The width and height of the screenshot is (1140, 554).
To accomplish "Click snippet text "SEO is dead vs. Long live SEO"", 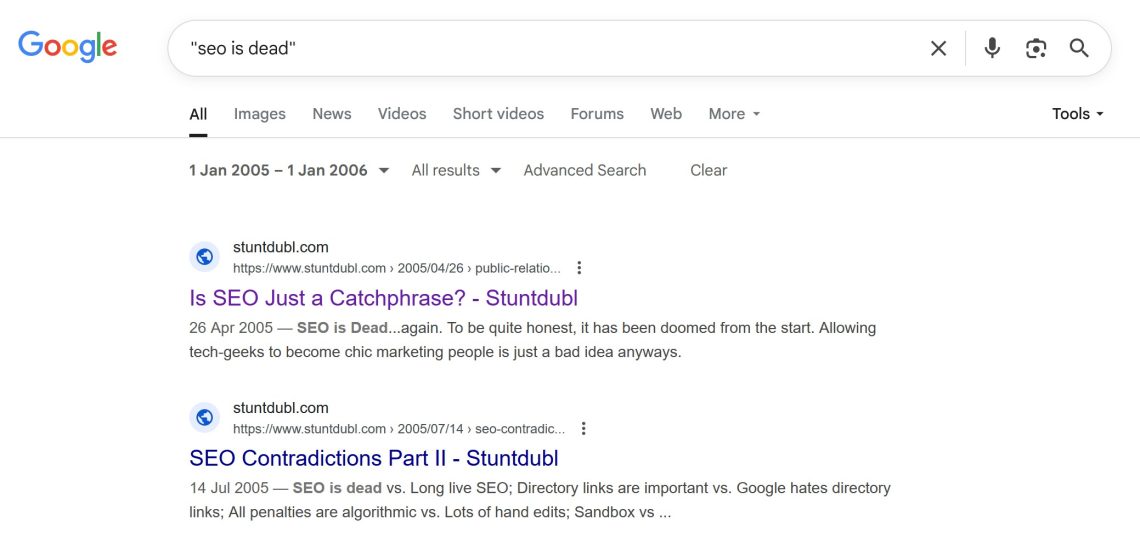I will (x=401, y=489).
